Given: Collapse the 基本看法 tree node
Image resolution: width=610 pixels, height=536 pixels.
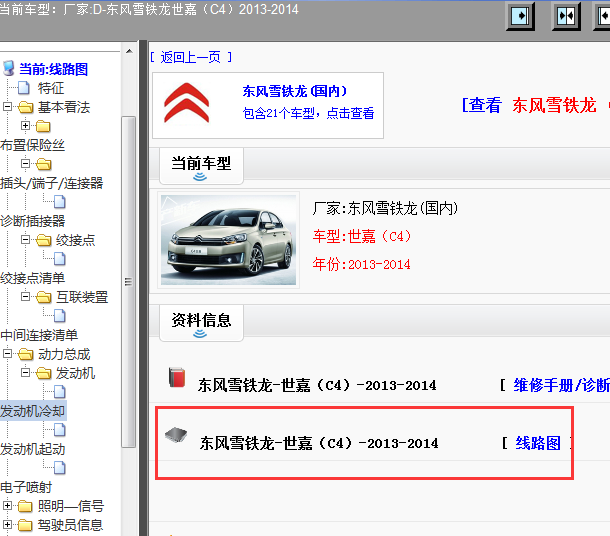Looking at the screenshot, I should point(7,106).
